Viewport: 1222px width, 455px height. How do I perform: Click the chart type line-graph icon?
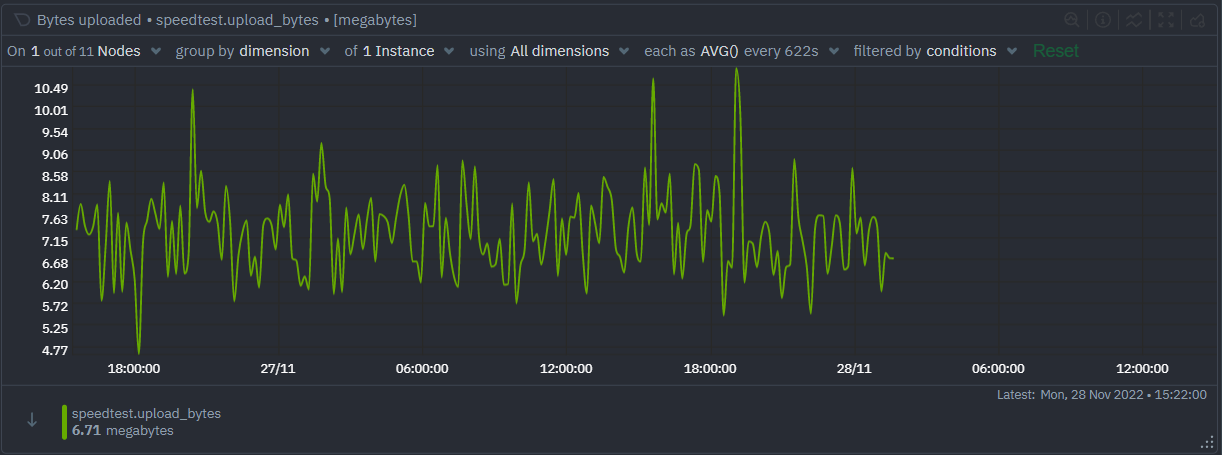(x=1134, y=19)
